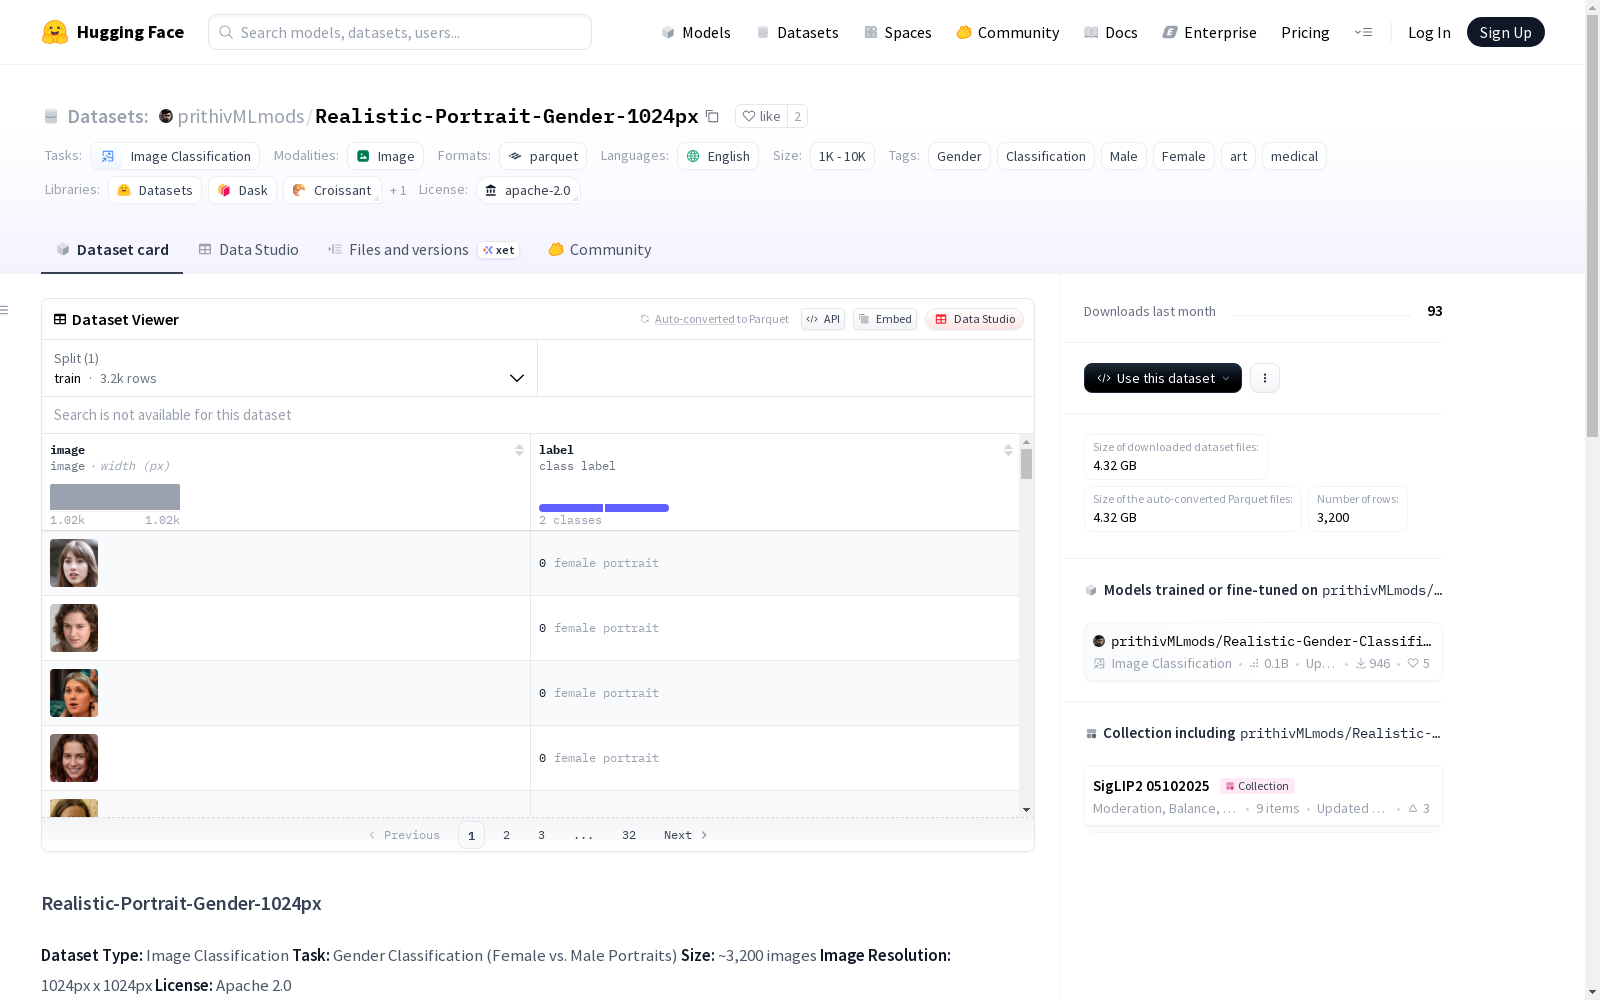Expand the train split dropdown
This screenshot has width=1600, height=1000.
290,368
